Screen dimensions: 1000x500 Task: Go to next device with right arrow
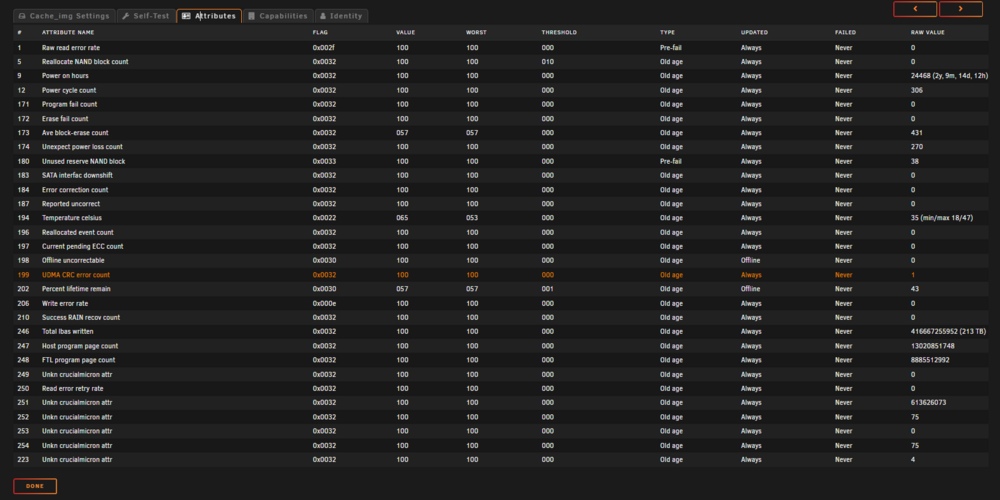coord(960,9)
